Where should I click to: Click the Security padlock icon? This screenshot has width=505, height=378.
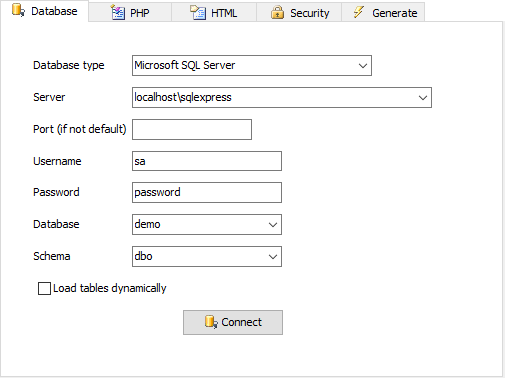tap(277, 13)
